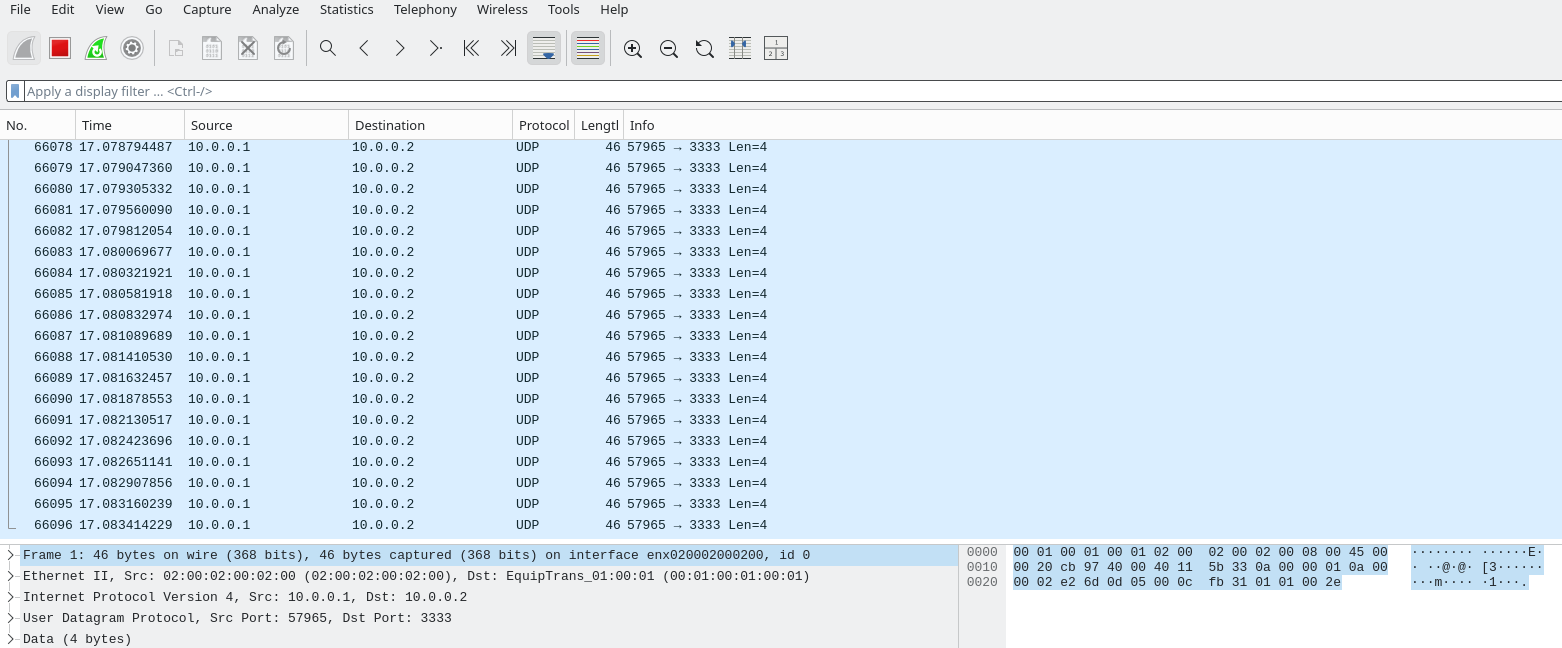This screenshot has width=1562, height=648.
Task: Toggle auto-scroll during live capture
Action: click(x=544, y=48)
